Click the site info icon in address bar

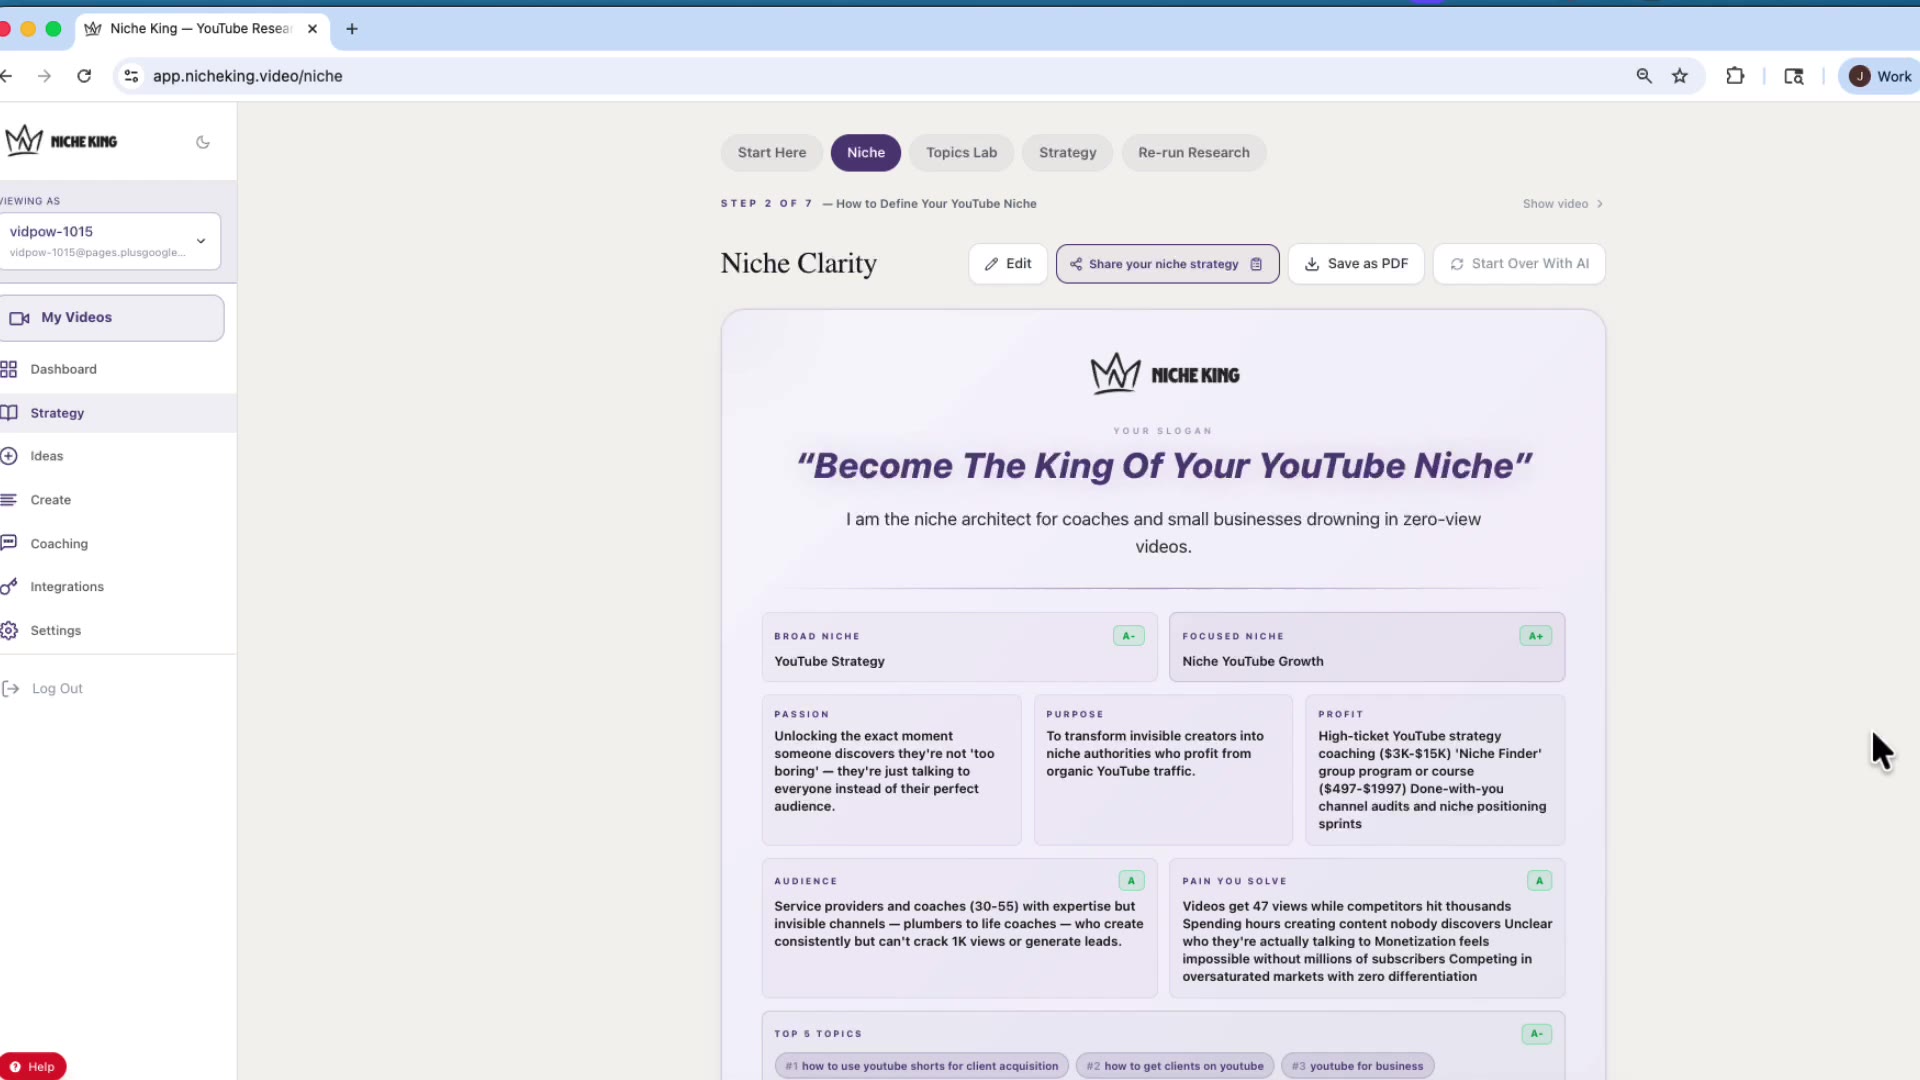(131, 76)
